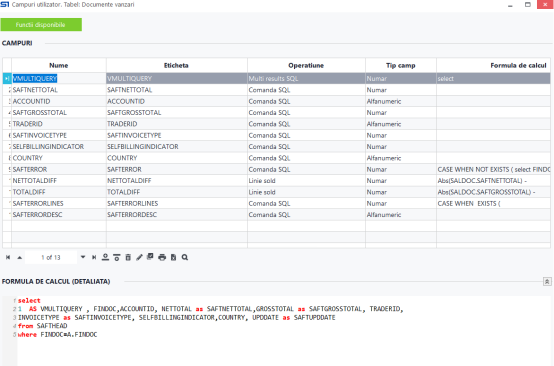This screenshot has width=554, height=366.
Task: Click the append row icon
Action: (105, 258)
